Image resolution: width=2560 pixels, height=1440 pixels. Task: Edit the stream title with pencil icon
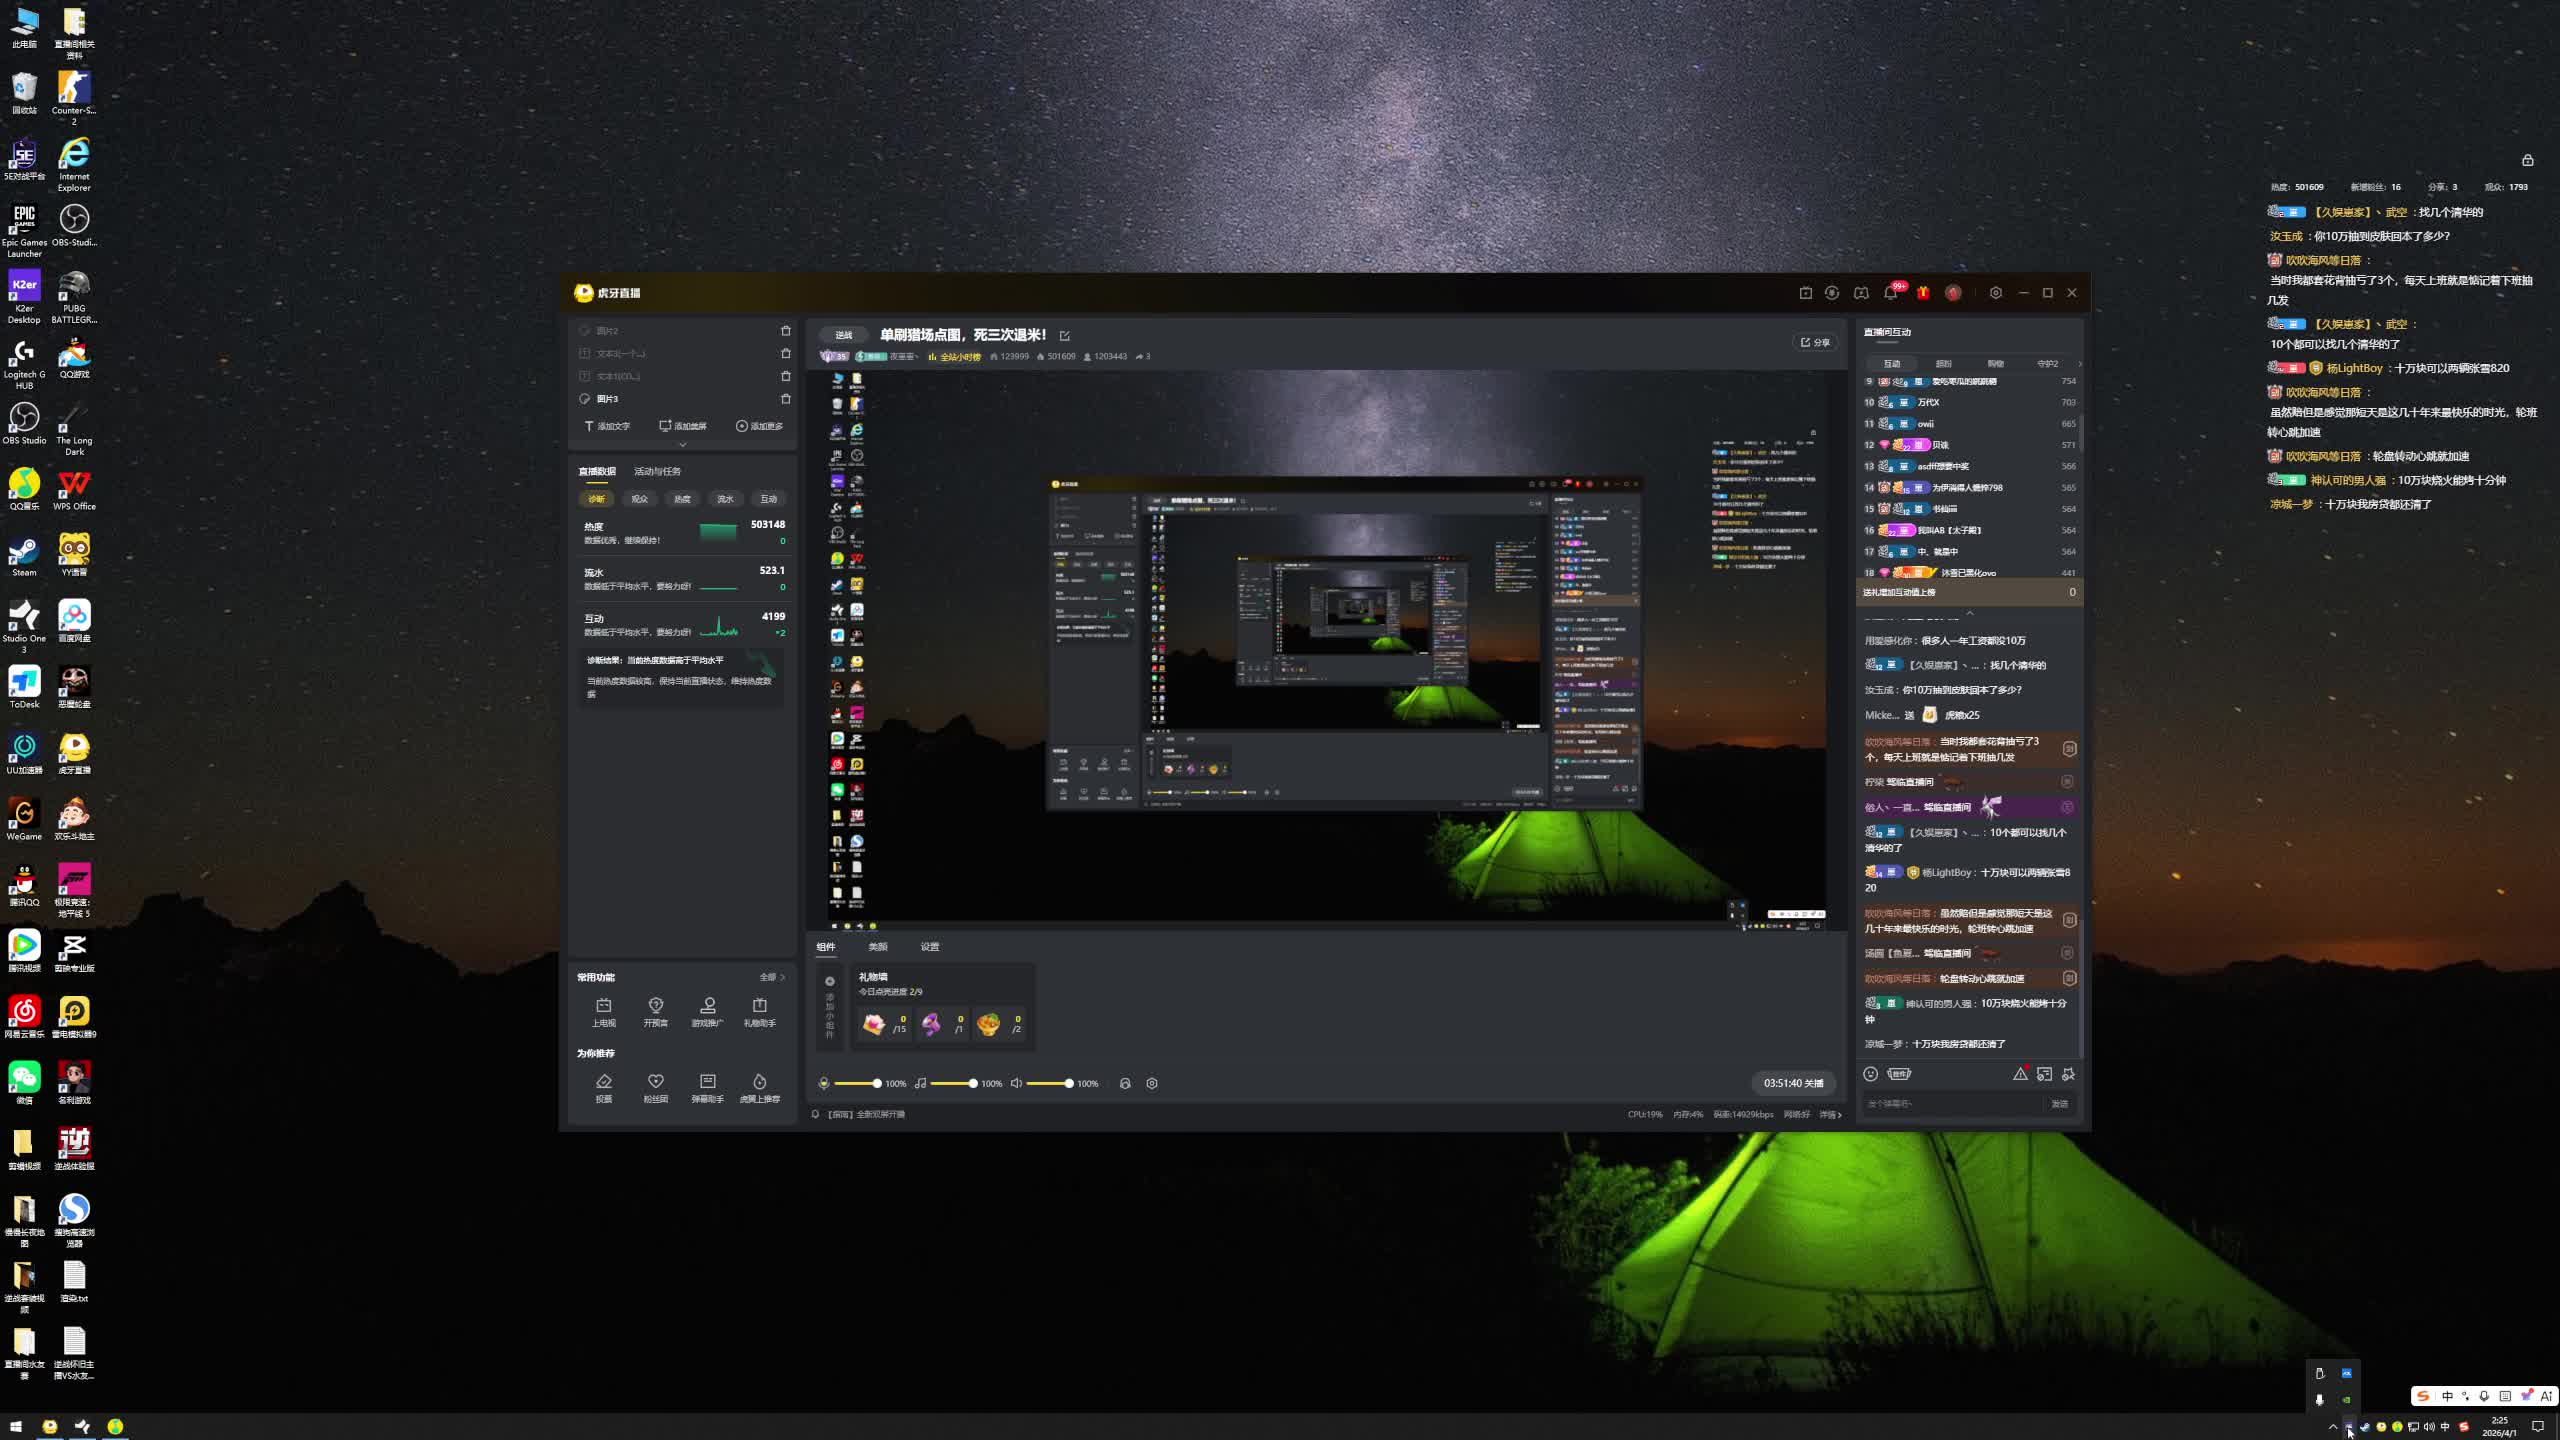pos(1064,336)
